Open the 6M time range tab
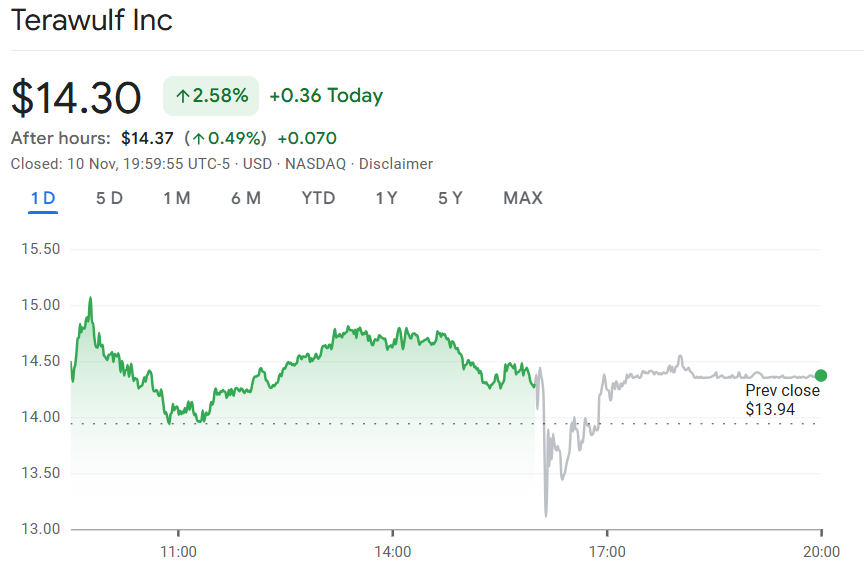Viewport: 864px width, 574px height. point(246,198)
